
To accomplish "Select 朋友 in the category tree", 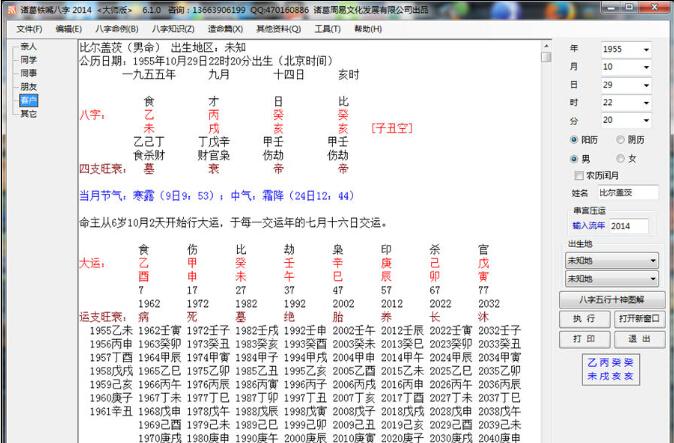I will 28,86.
